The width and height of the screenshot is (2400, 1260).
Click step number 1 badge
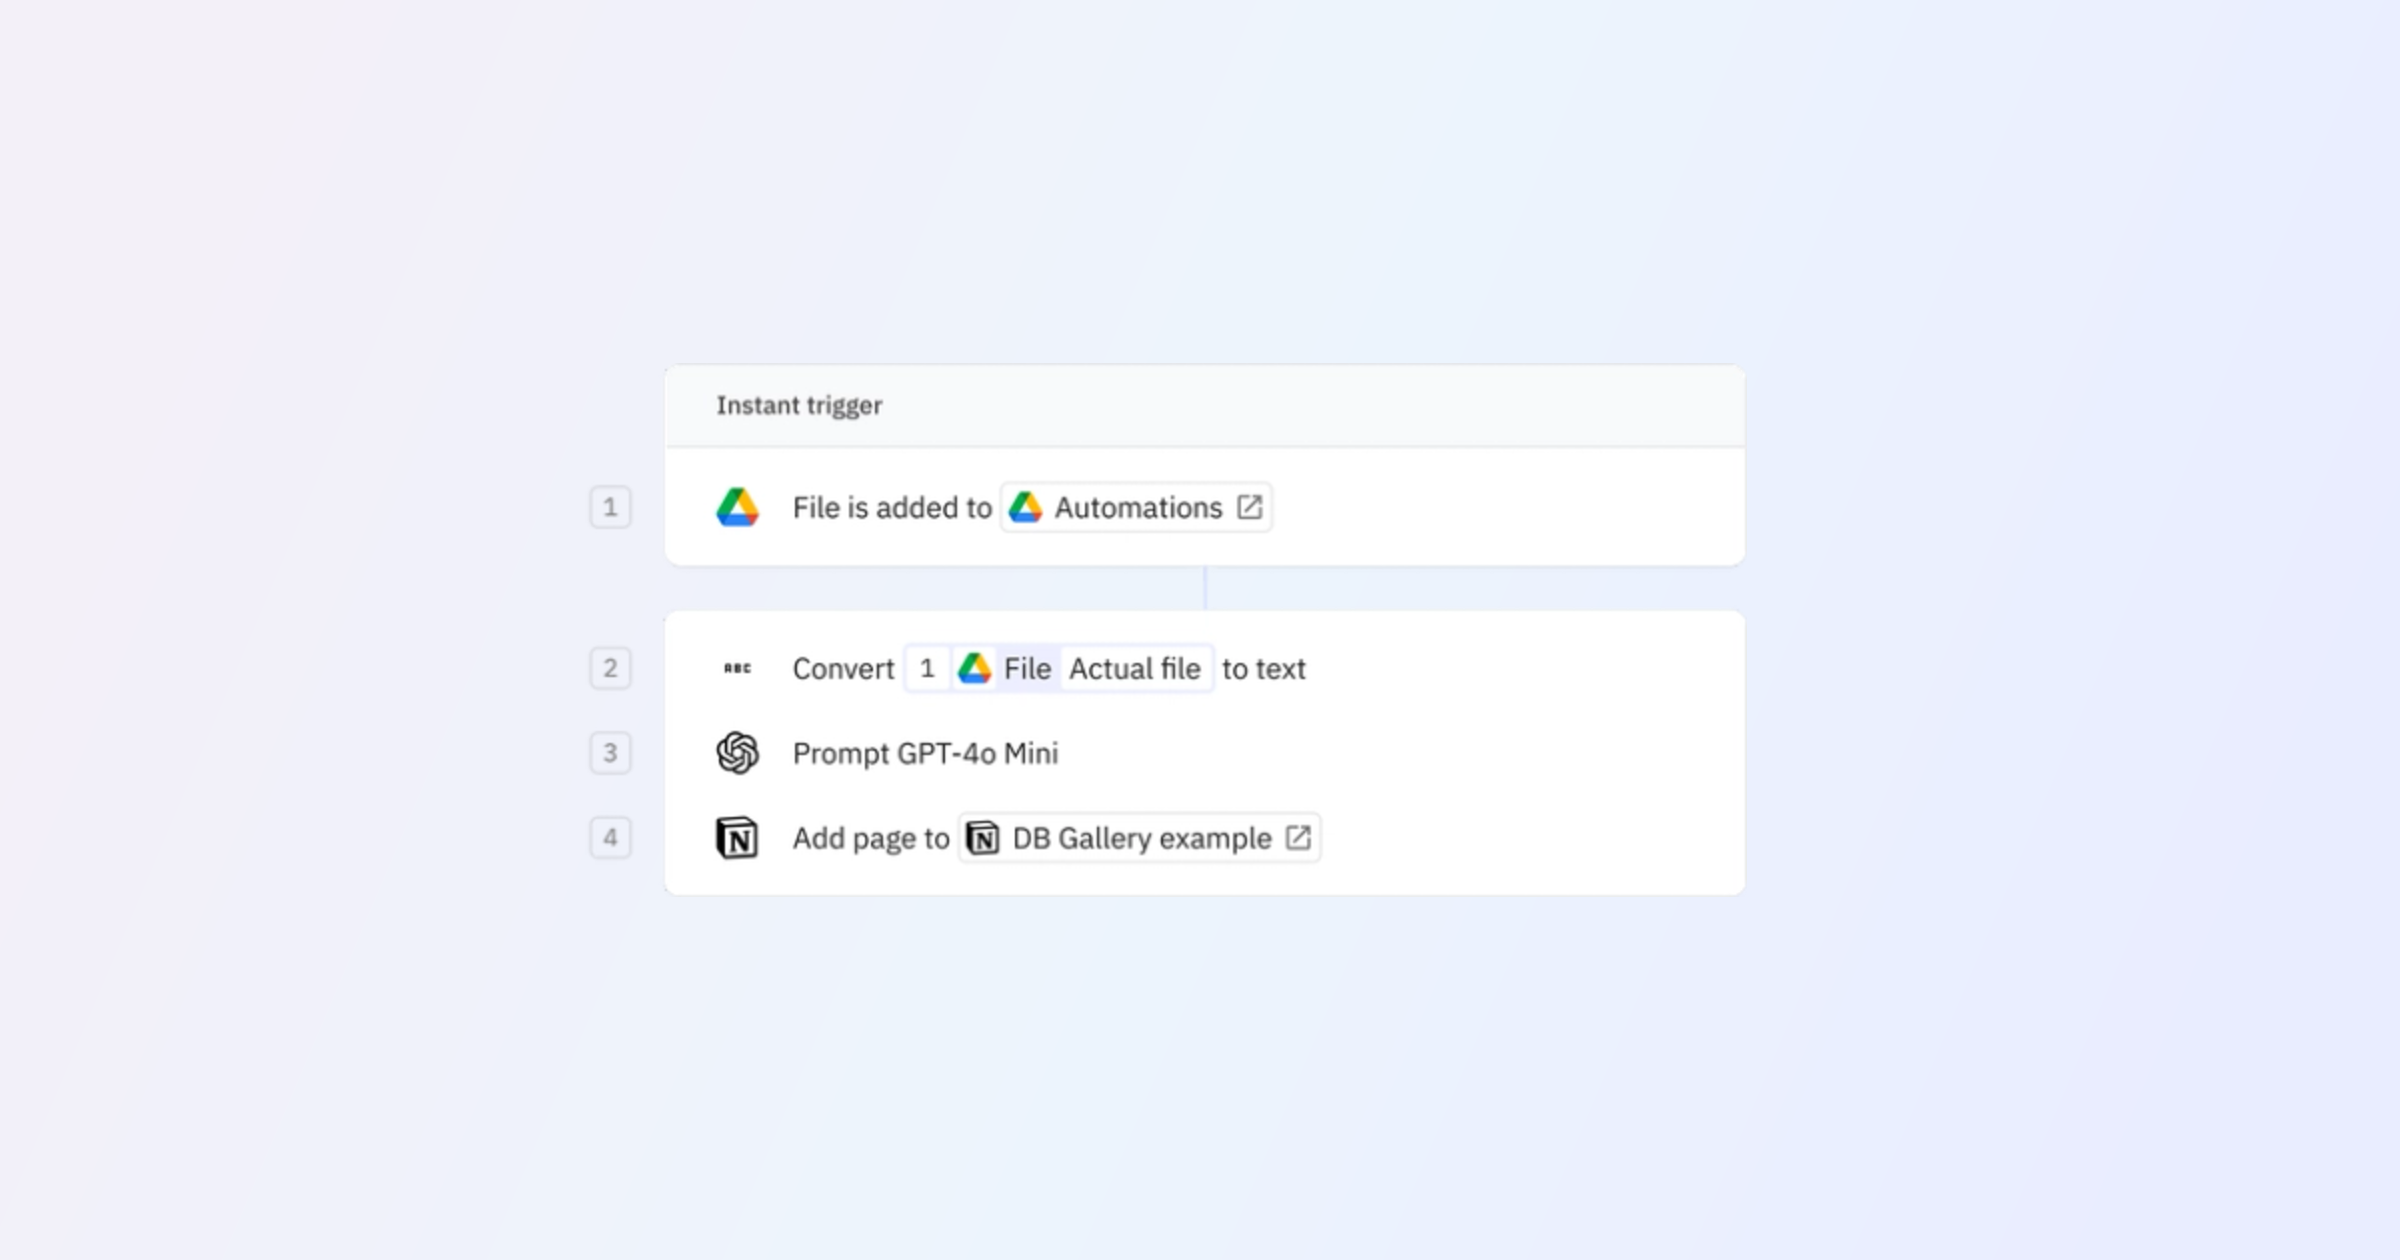(610, 507)
